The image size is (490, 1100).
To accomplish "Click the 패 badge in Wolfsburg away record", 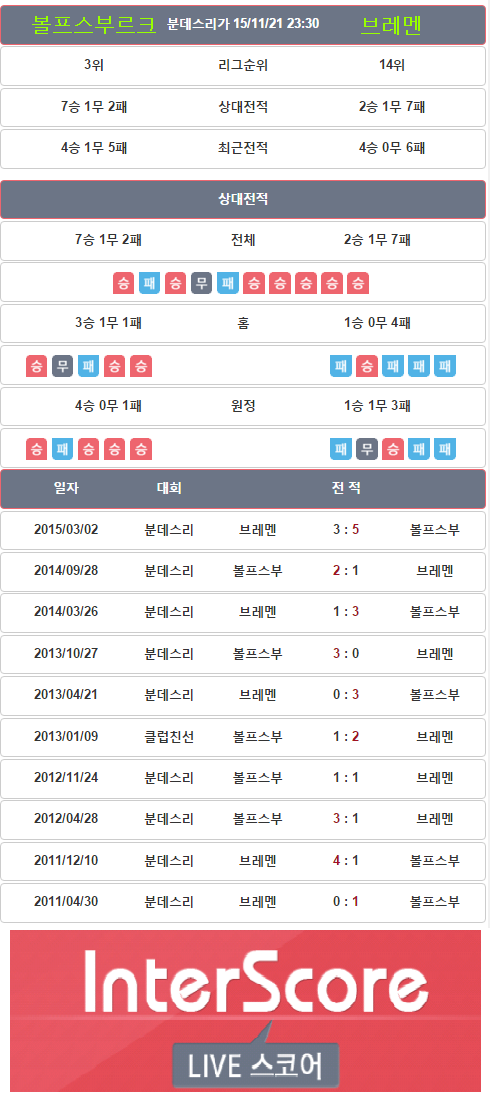I will tap(62, 449).
